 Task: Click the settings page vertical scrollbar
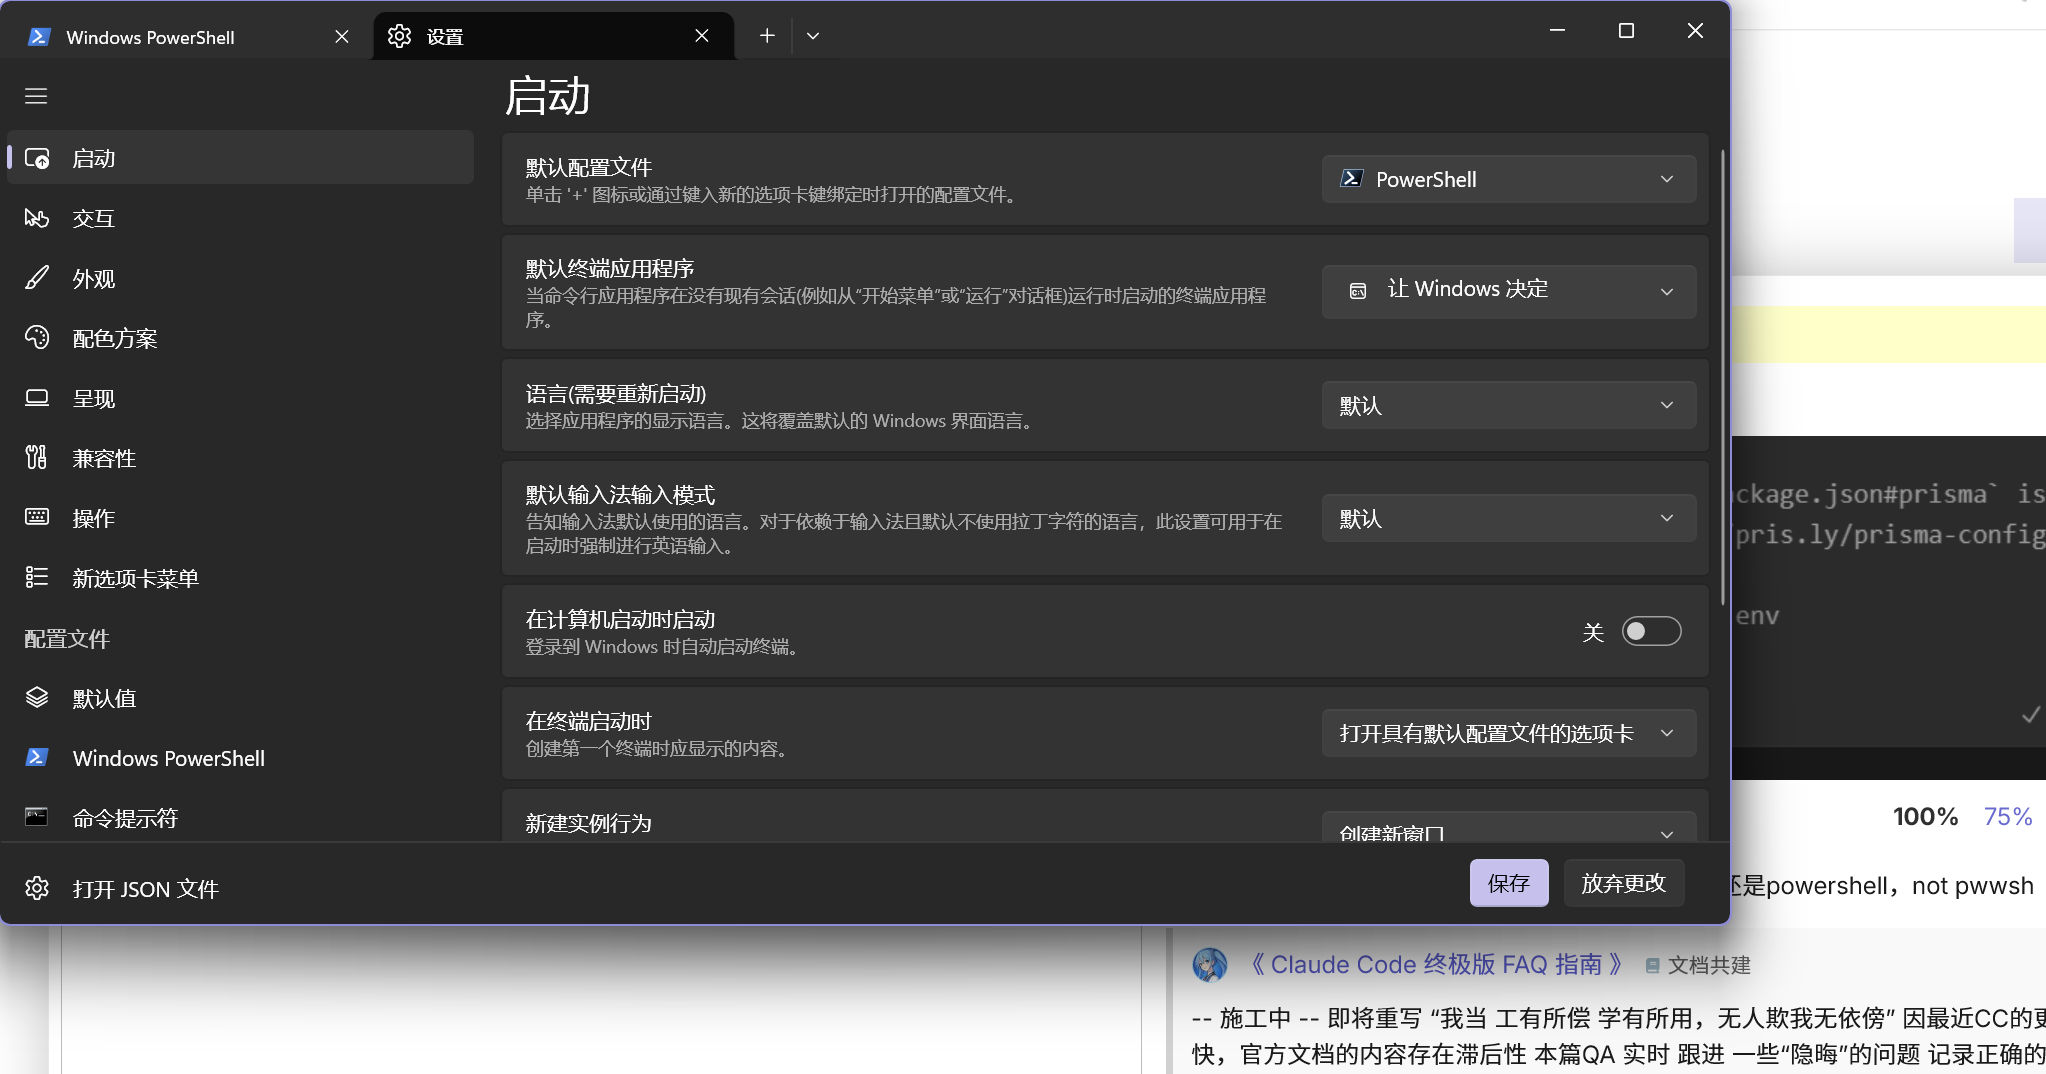tap(1722, 378)
